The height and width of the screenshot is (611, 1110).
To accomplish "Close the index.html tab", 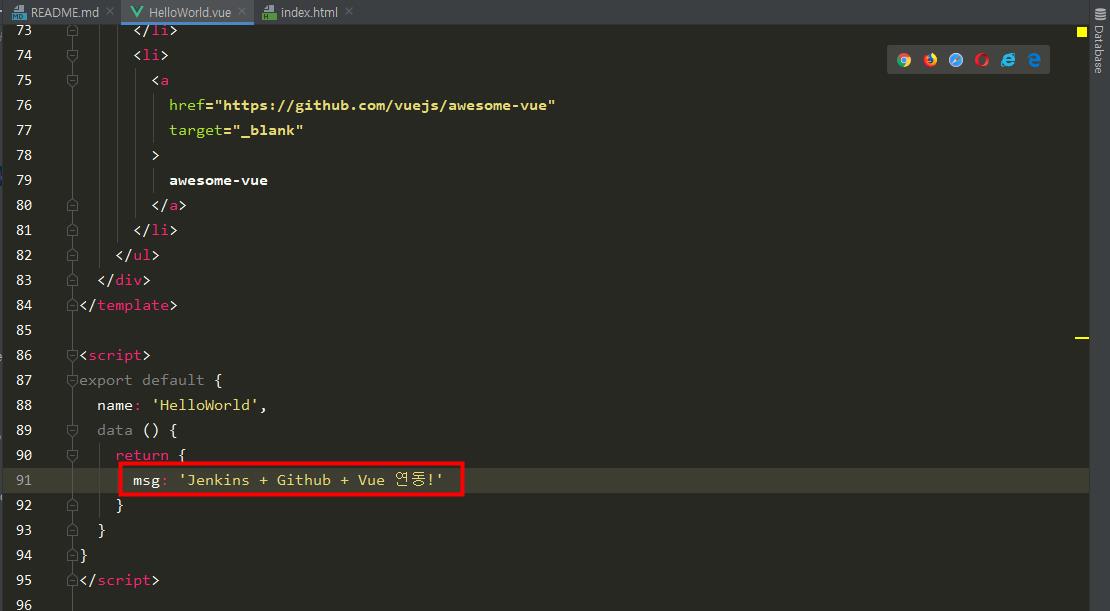I will [x=349, y=11].
